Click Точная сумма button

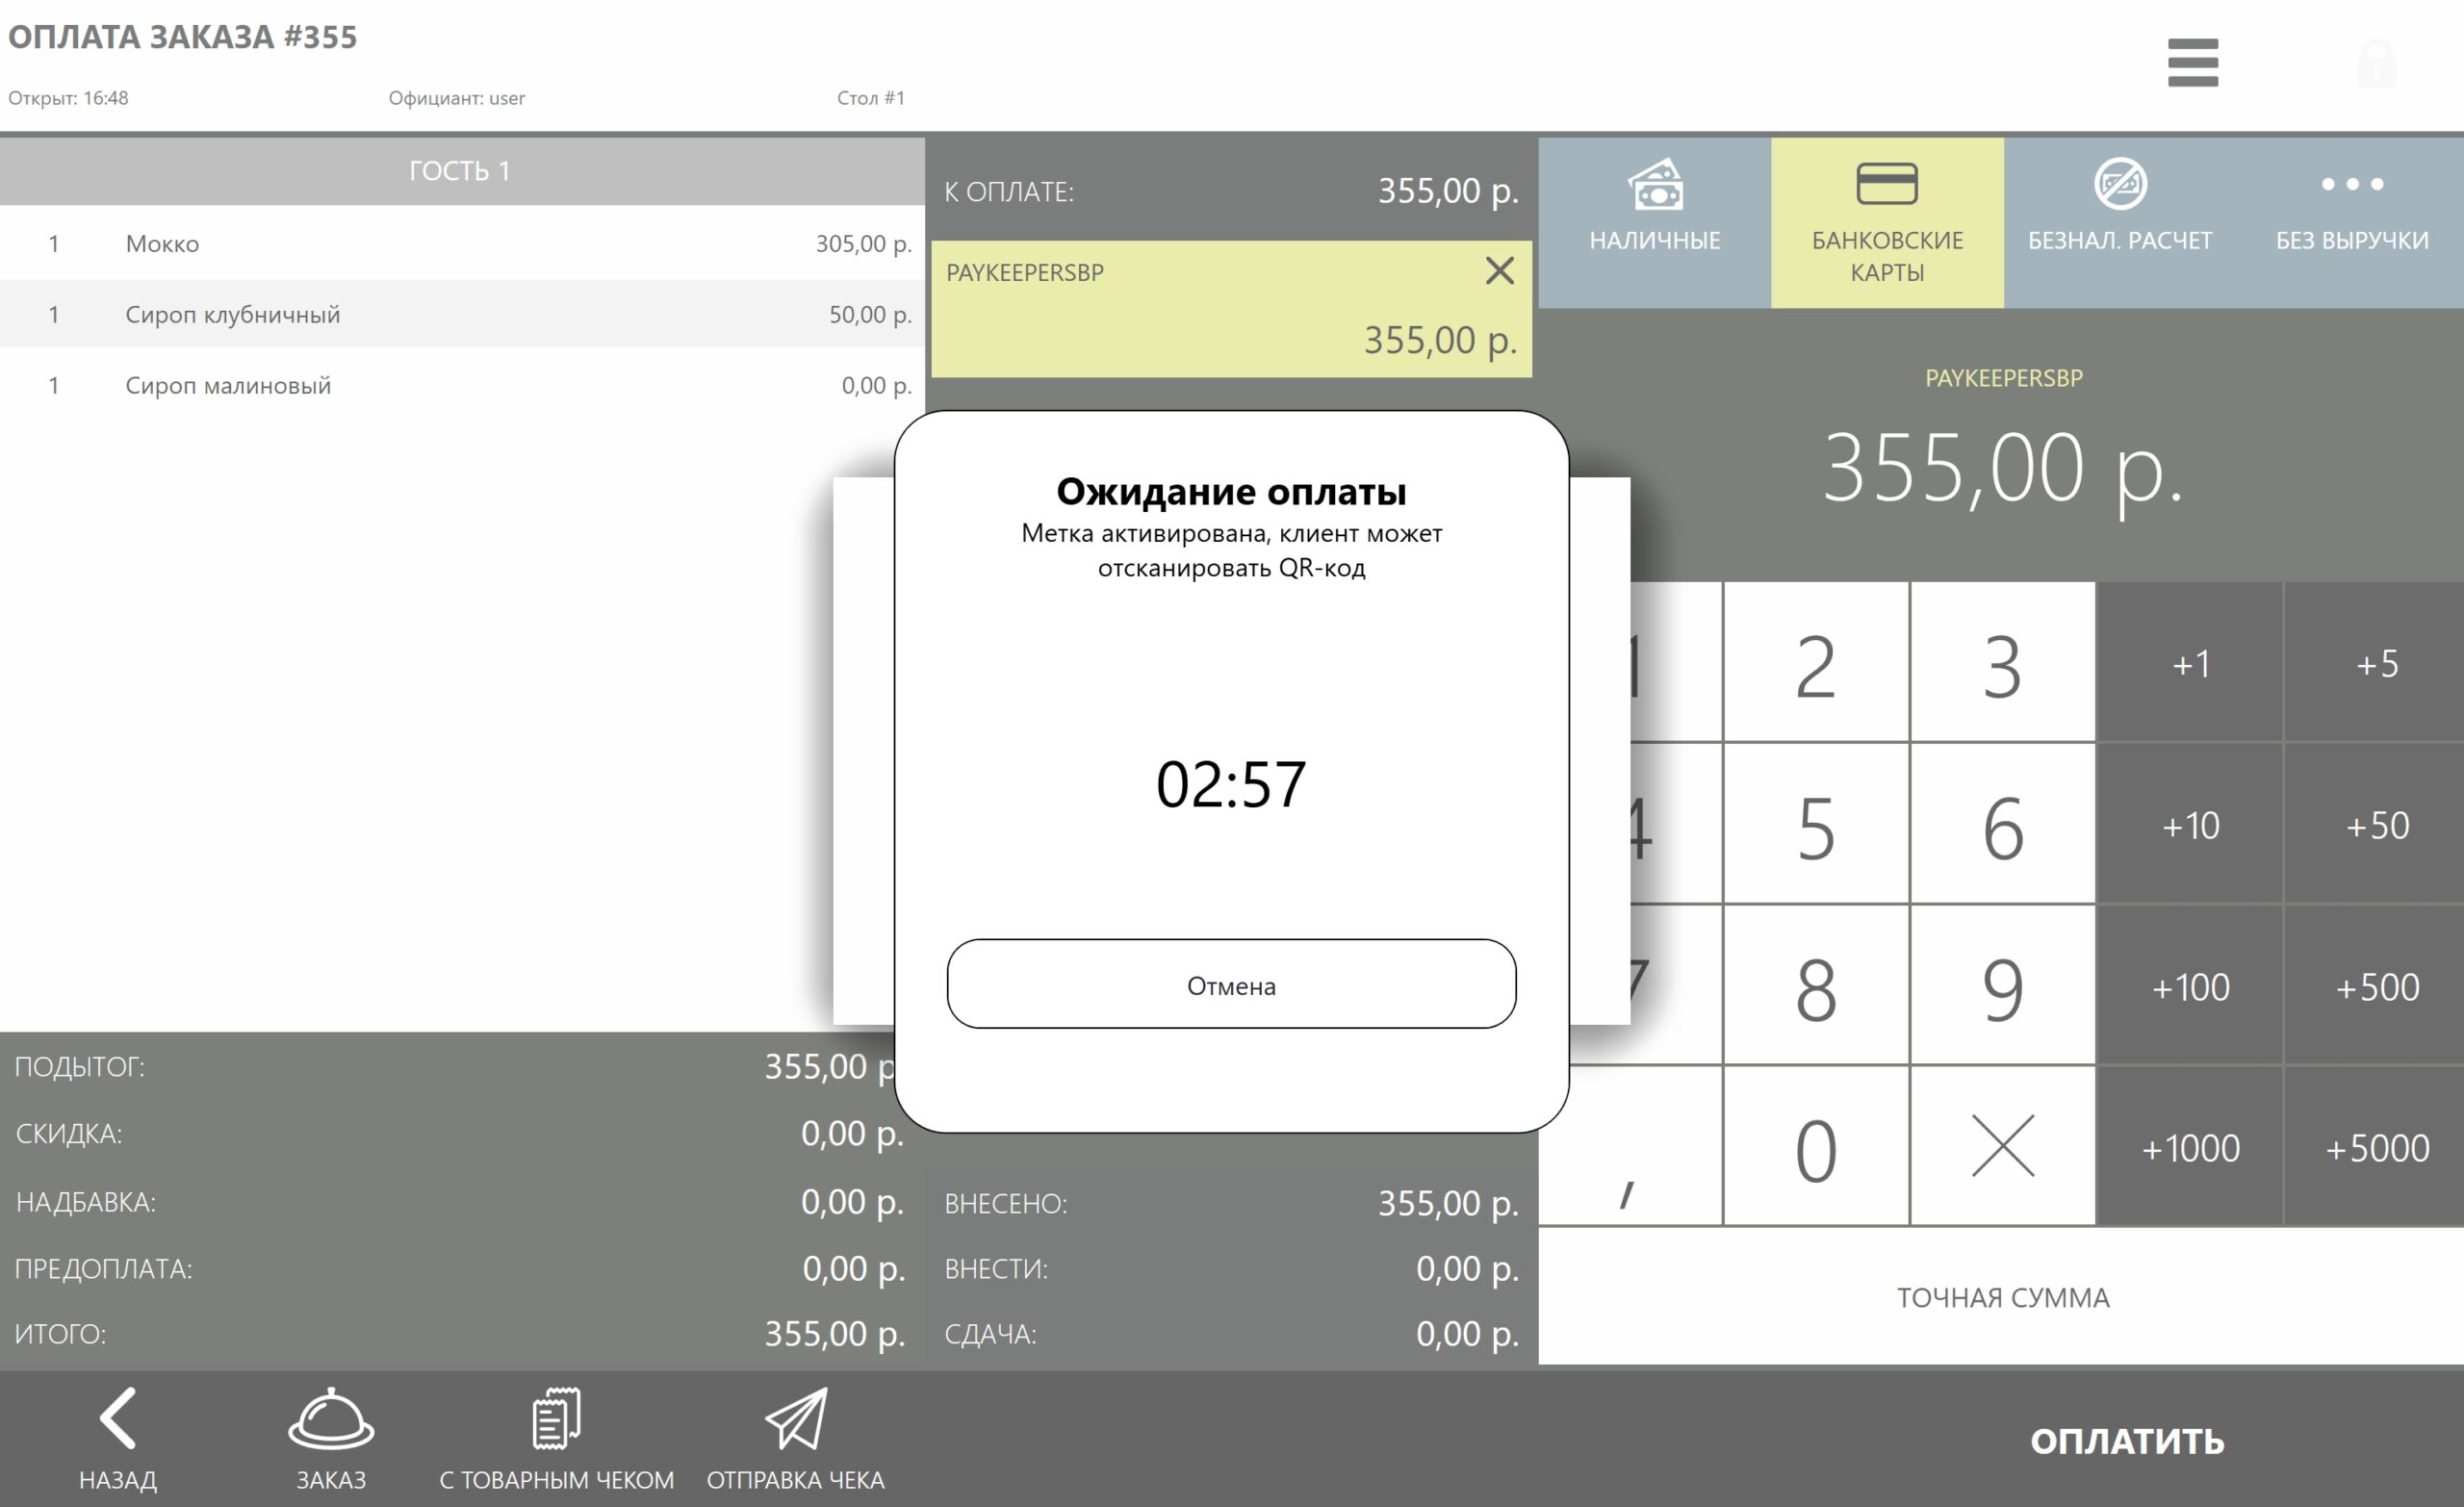2002,1297
